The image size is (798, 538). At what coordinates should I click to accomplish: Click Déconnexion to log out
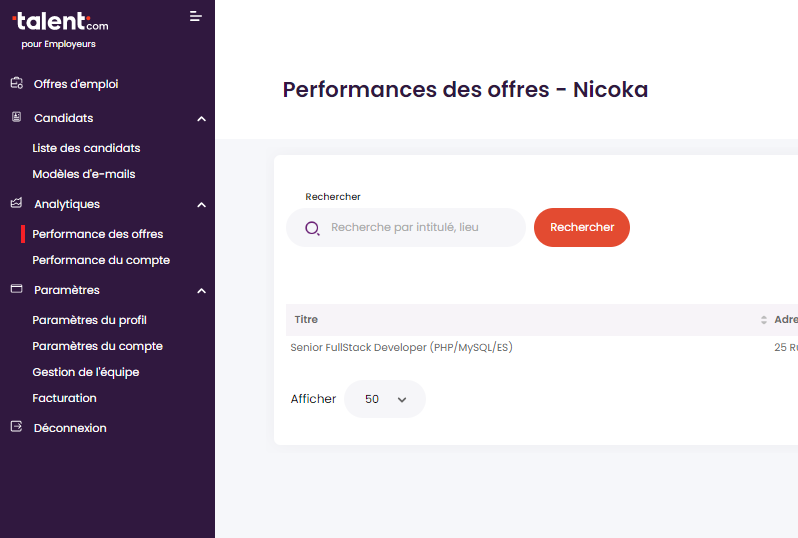click(x=70, y=428)
